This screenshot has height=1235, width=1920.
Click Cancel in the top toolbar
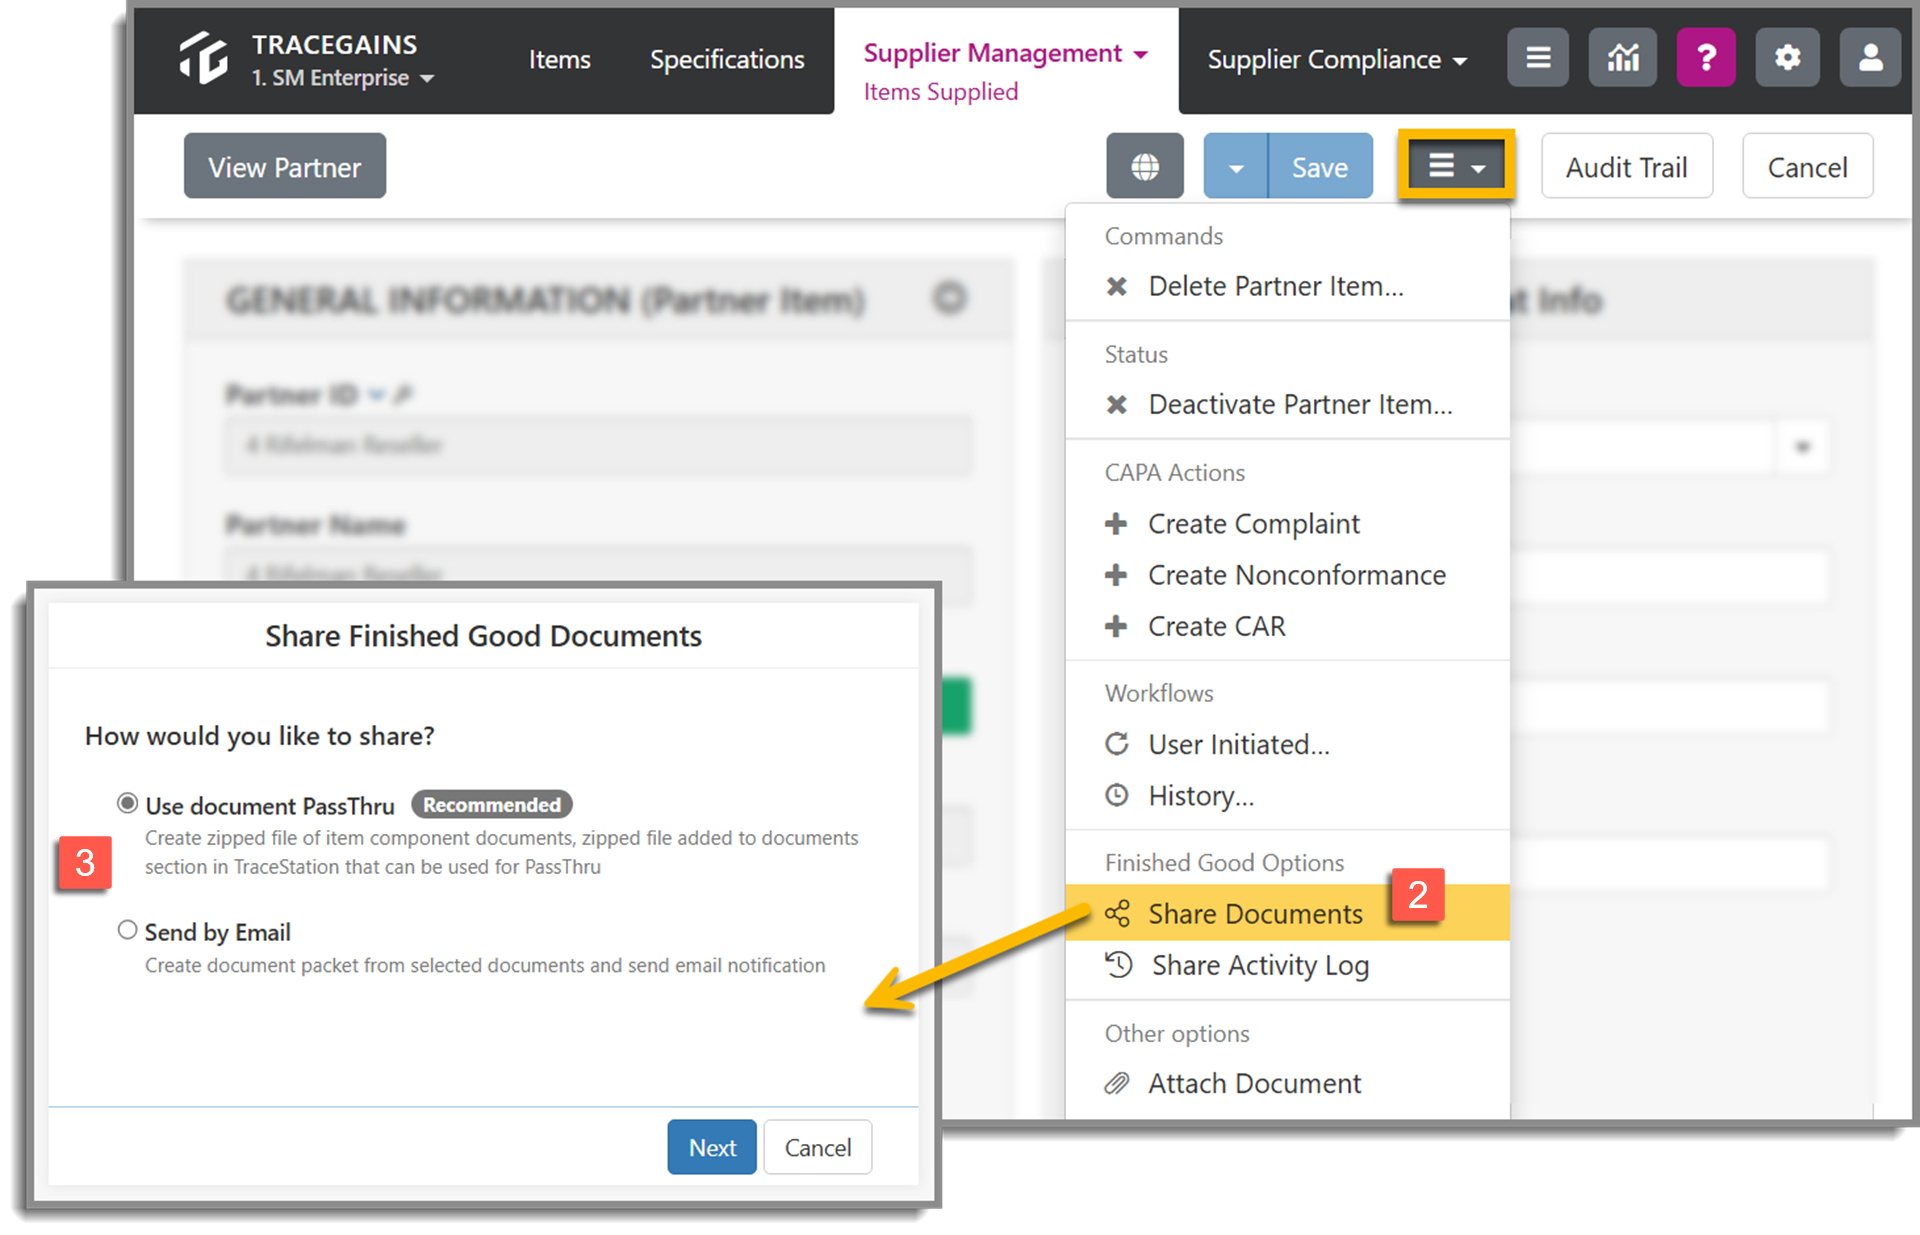coord(1807,167)
